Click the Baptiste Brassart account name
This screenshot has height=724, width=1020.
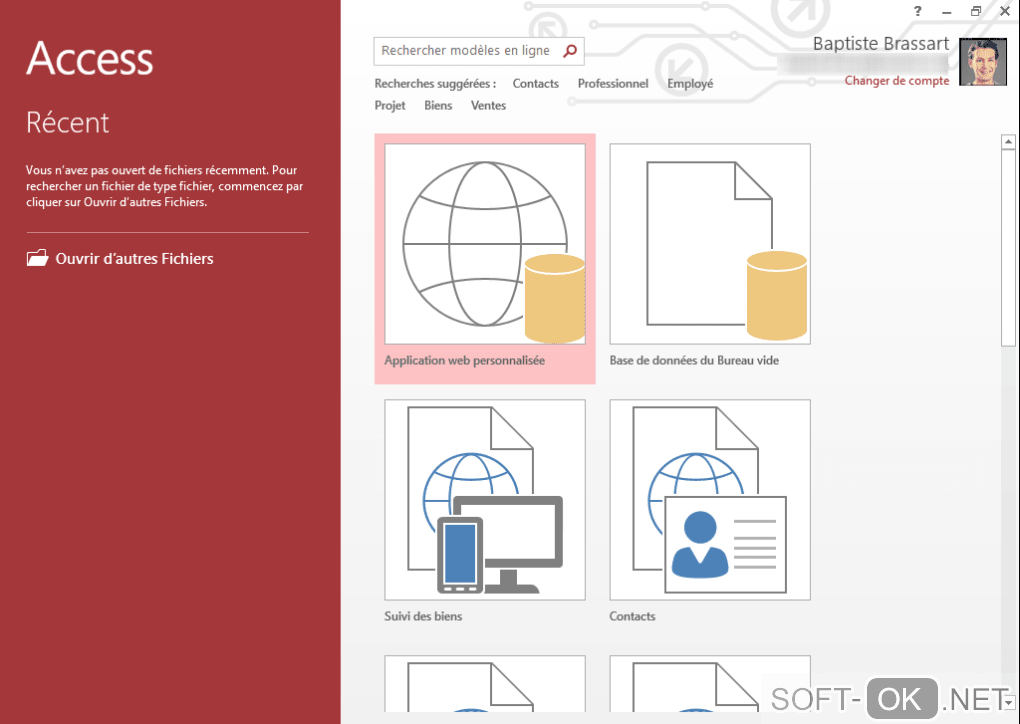coord(881,44)
